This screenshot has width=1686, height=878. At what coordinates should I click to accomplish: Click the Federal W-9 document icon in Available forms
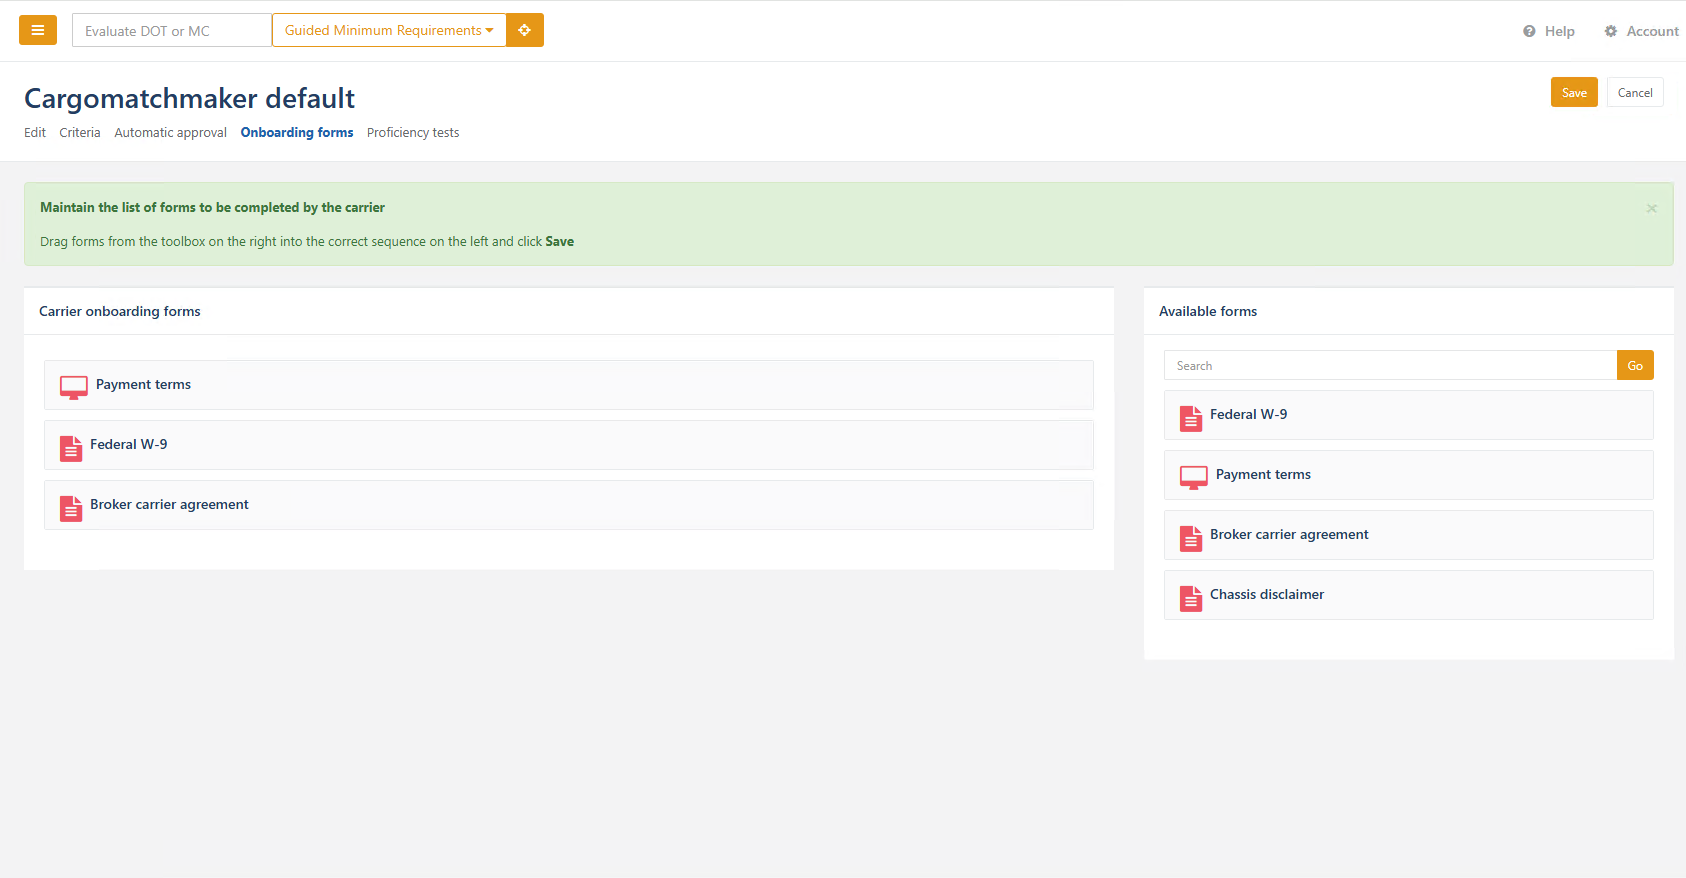[x=1191, y=418]
